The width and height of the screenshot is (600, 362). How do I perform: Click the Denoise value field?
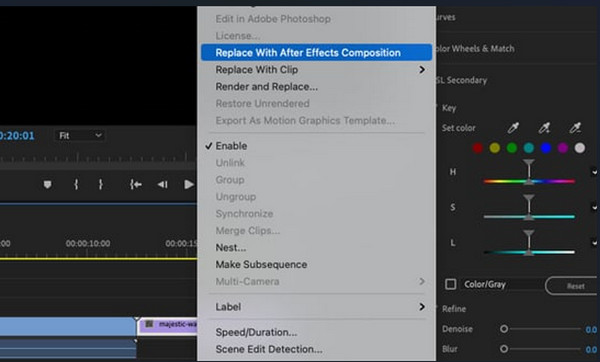tap(591, 329)
